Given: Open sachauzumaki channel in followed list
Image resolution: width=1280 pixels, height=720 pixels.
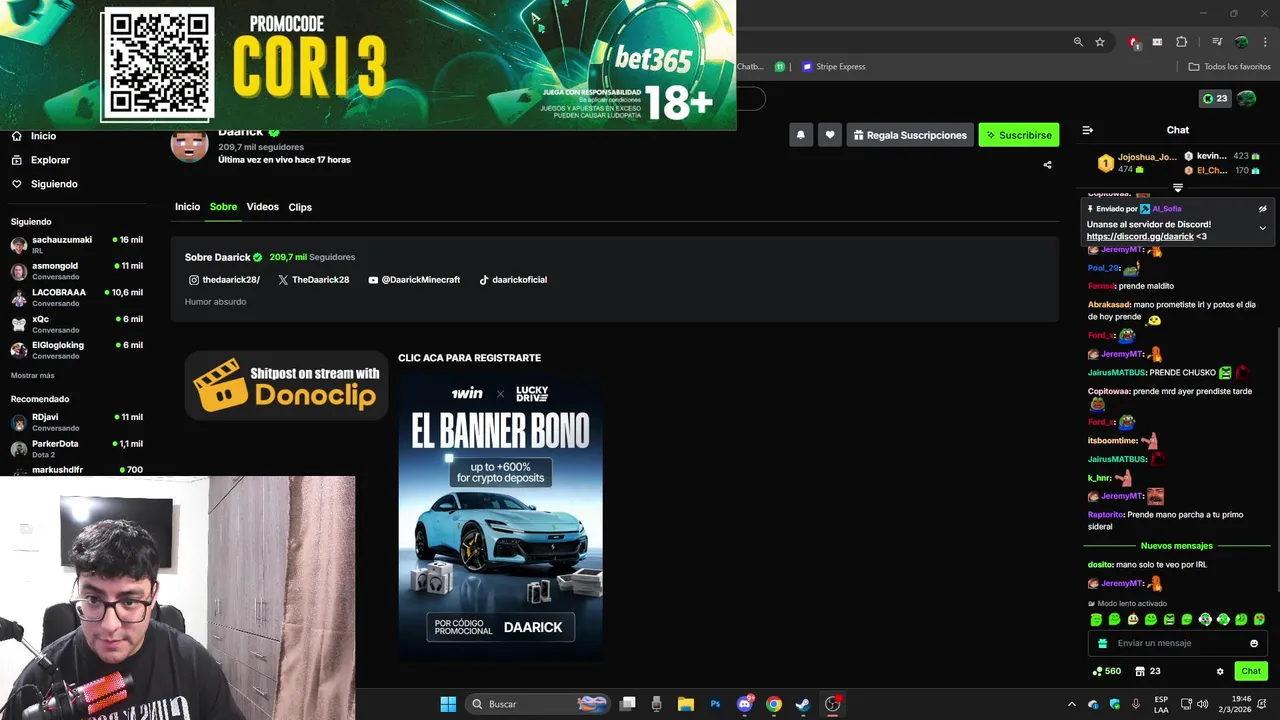Looking at the screenshot, I should (x=77, y=245).
